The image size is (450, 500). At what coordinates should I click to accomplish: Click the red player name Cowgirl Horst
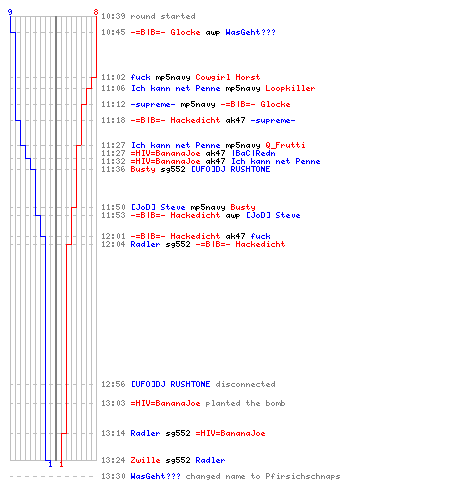point(228,77)
